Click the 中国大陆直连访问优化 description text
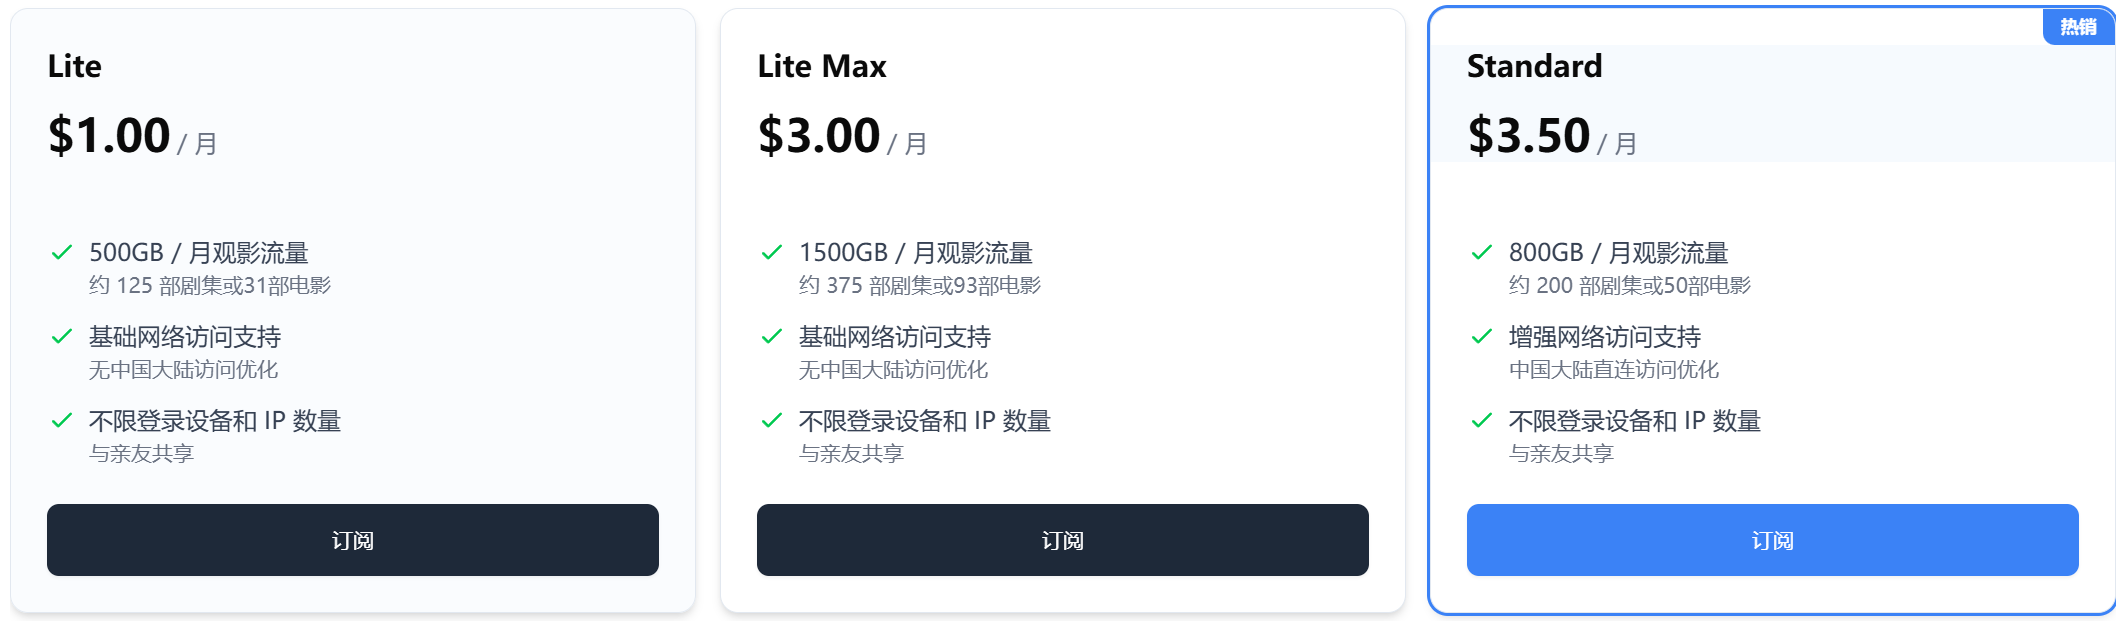Viewport: 2124px width, 621px height. [1614, 370]
